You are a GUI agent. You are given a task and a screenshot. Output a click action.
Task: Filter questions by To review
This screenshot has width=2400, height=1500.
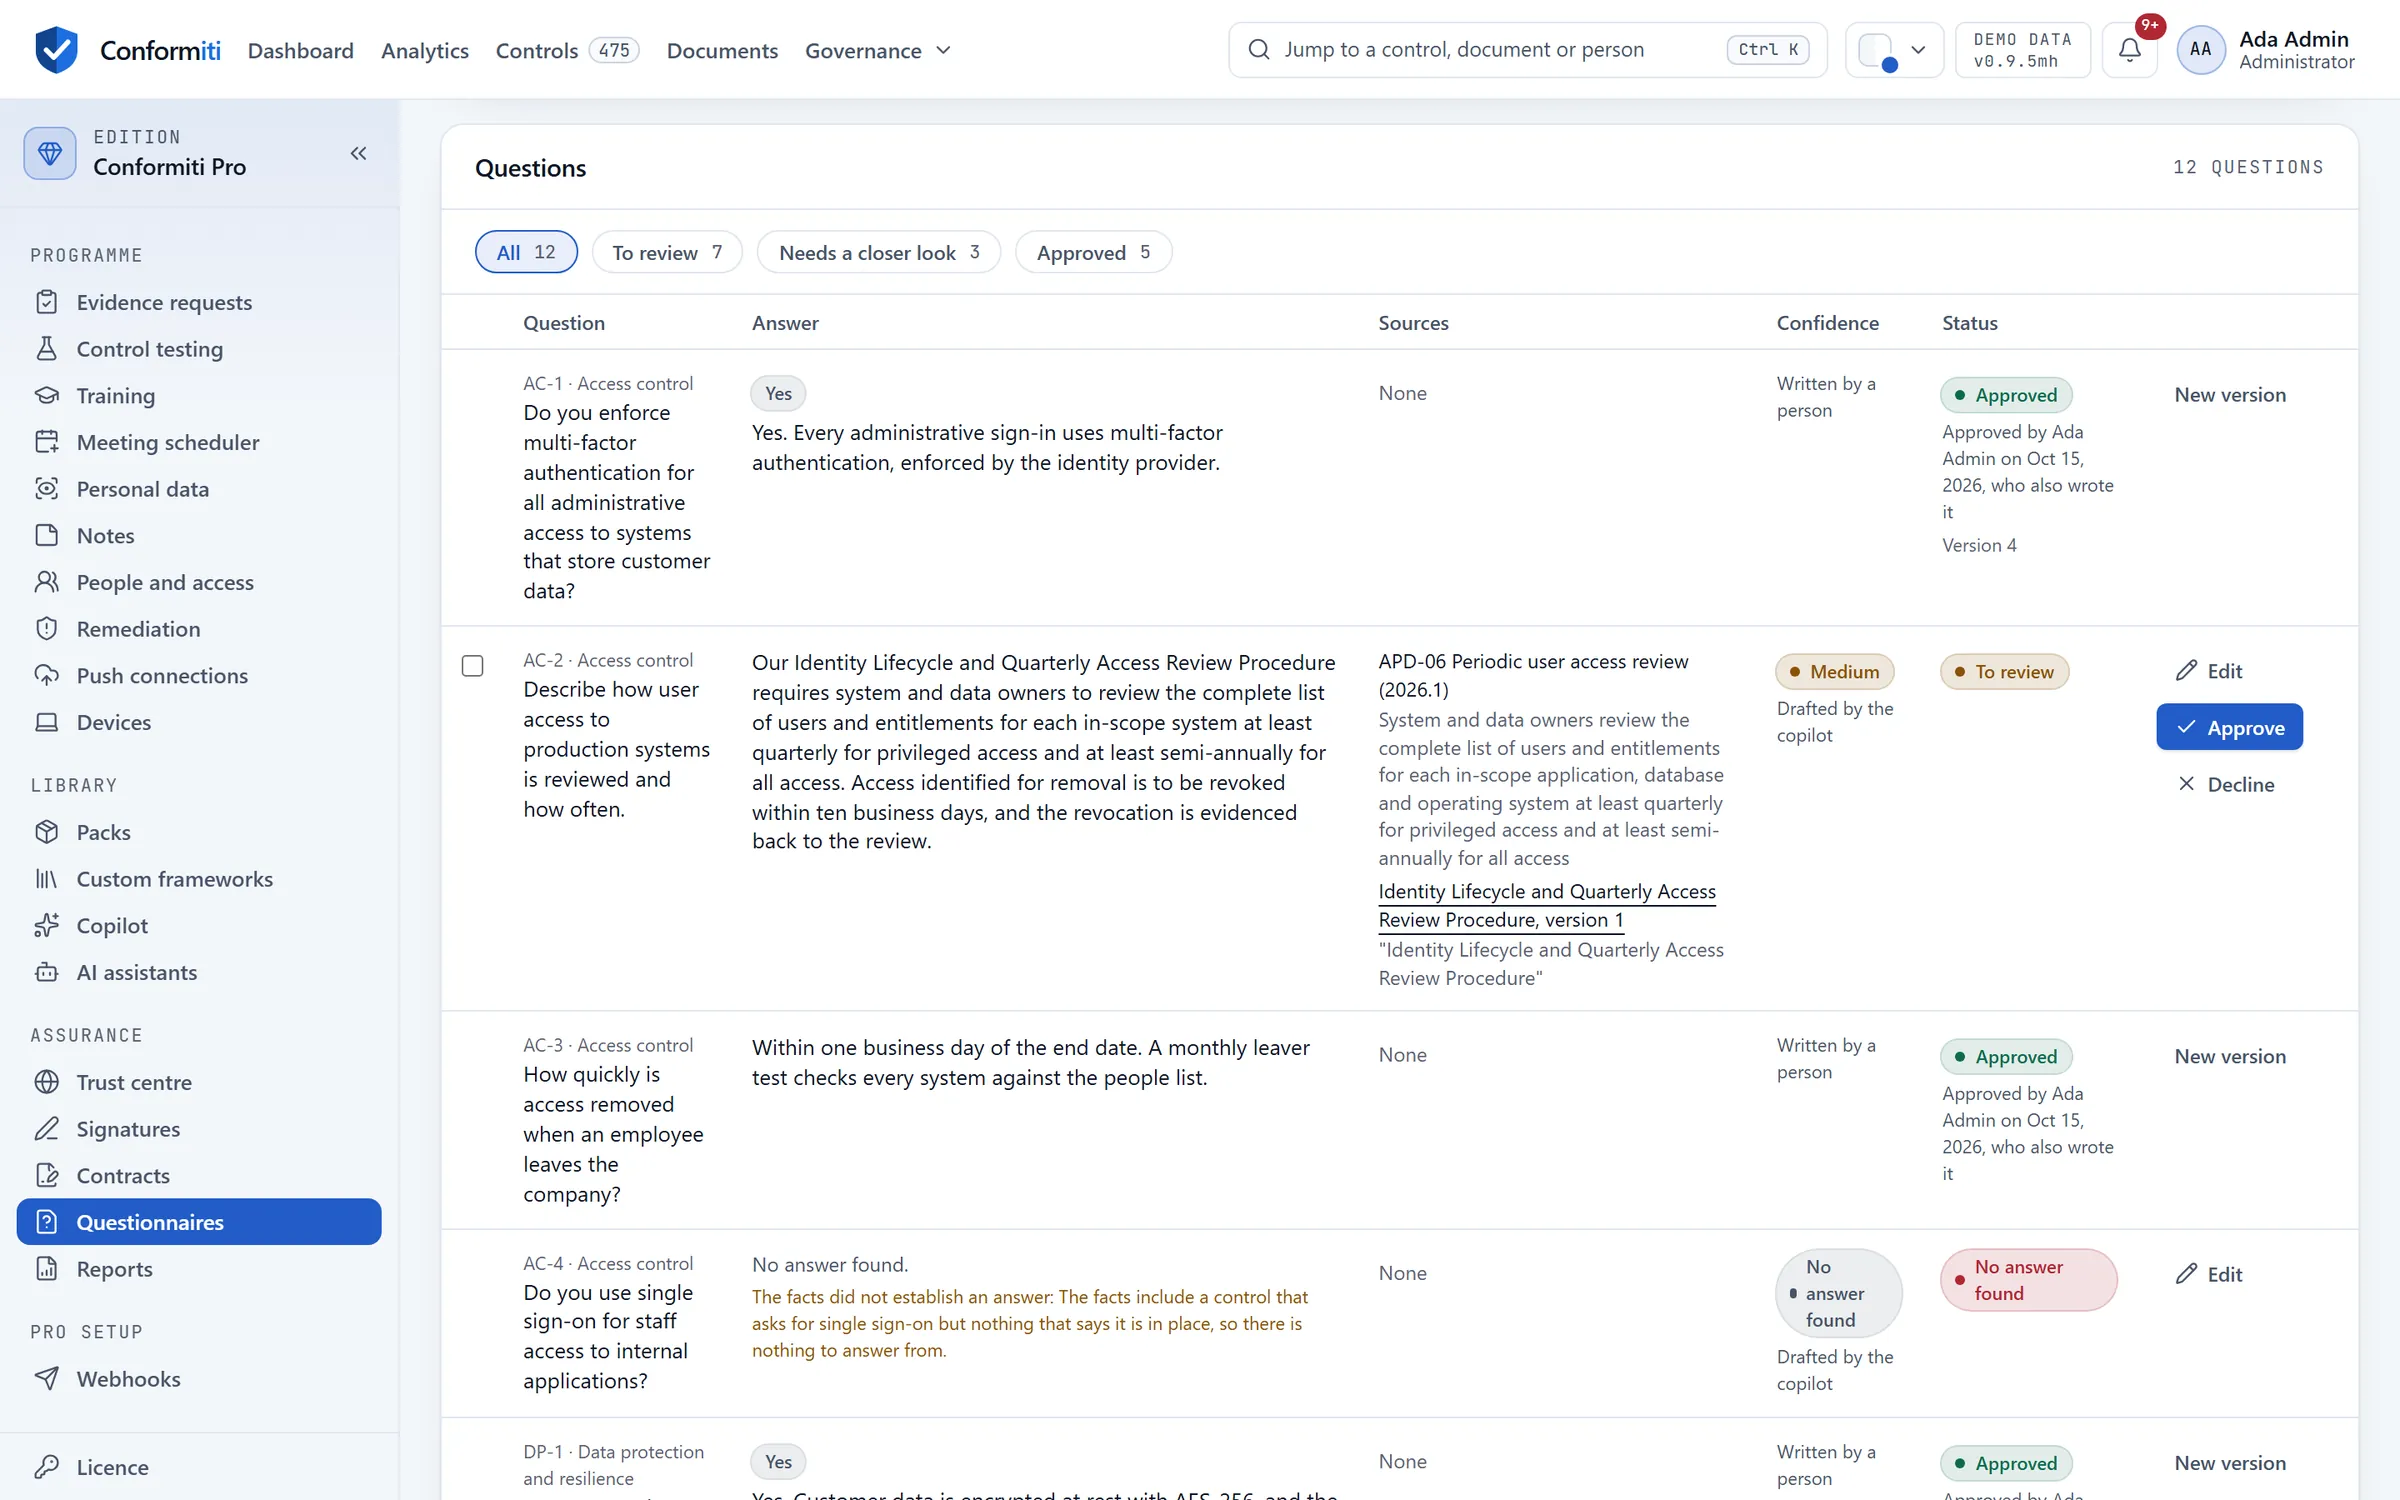click(667, 252)
